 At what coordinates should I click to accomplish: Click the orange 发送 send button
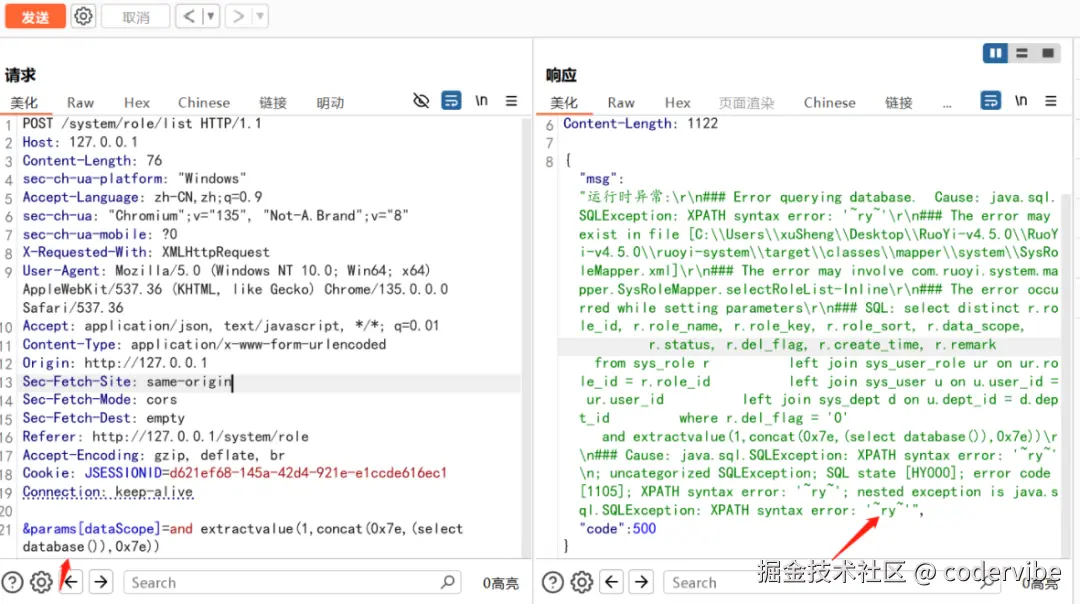tap(35, 16)
